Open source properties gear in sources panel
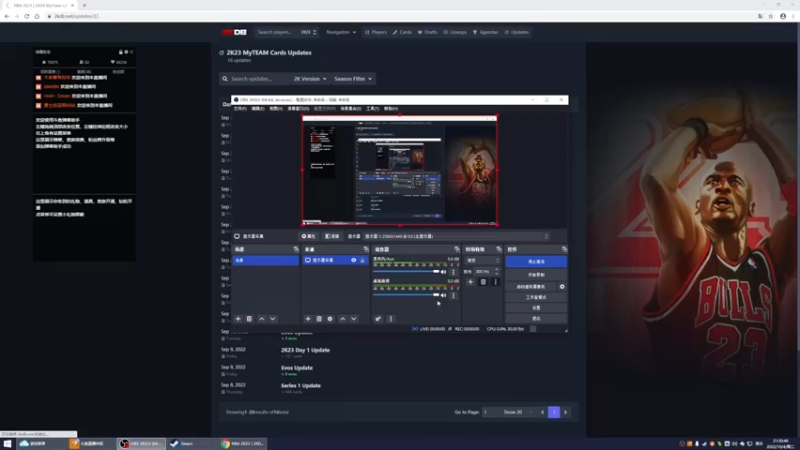Image resolution: width=800 pixels, height=450 pixels. [x=330, y=319]
